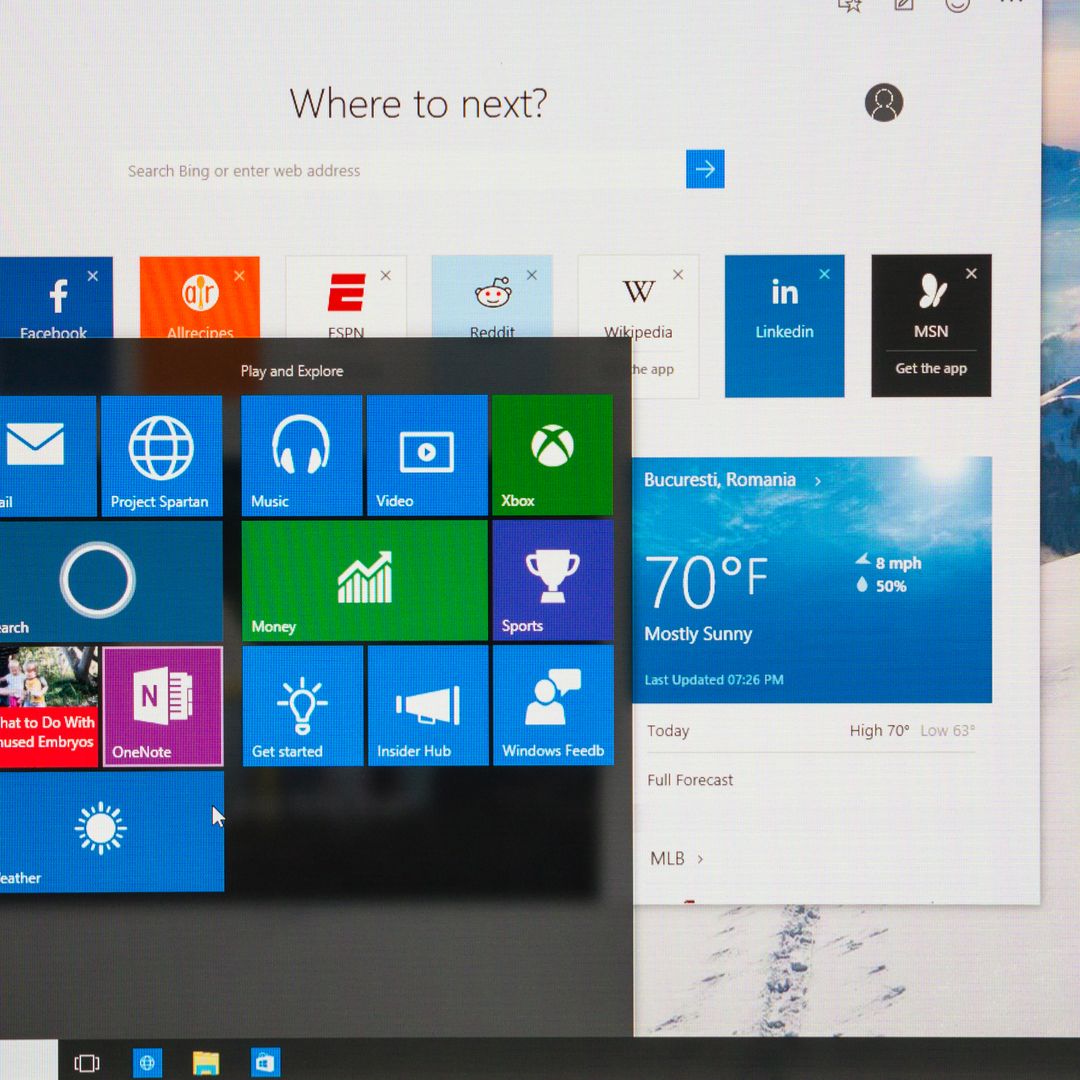Click the Play and Explore group header
The width and height of the screenshot is (1080, 1080).
click(x=292, y=371)
